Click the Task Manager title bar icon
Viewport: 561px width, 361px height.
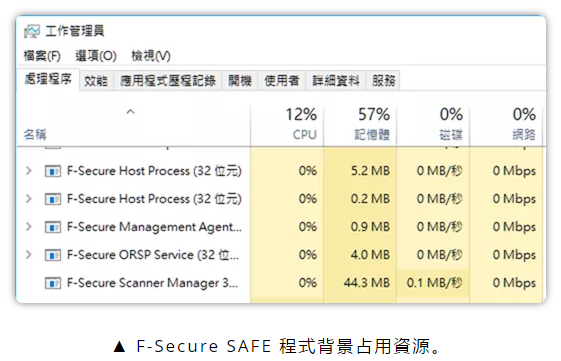tap(32, 31)
